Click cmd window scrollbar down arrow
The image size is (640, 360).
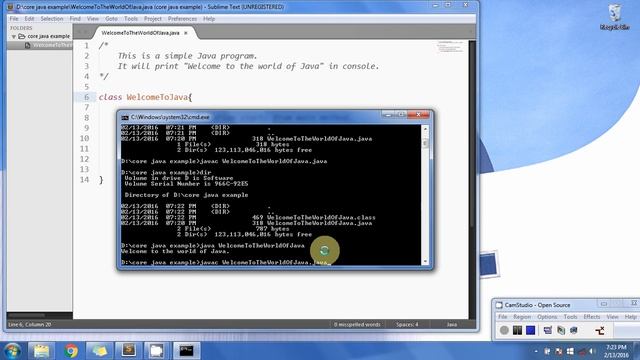(x=425, y=261)
